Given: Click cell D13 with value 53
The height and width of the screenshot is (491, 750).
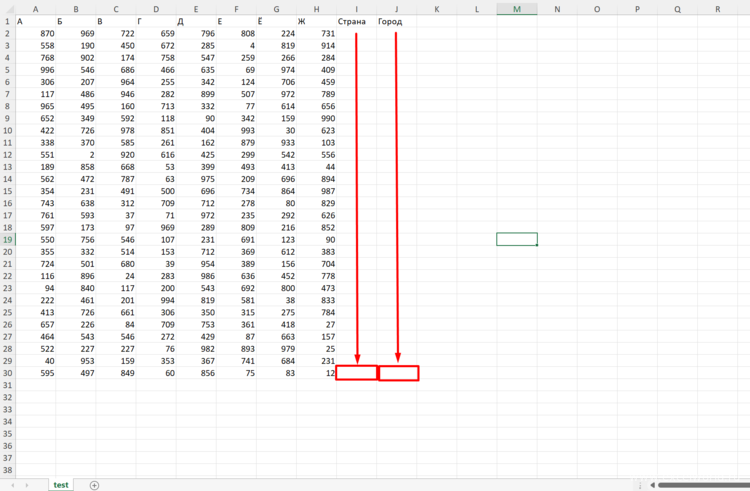Looking at the screenshot, I should click(156, 167).
